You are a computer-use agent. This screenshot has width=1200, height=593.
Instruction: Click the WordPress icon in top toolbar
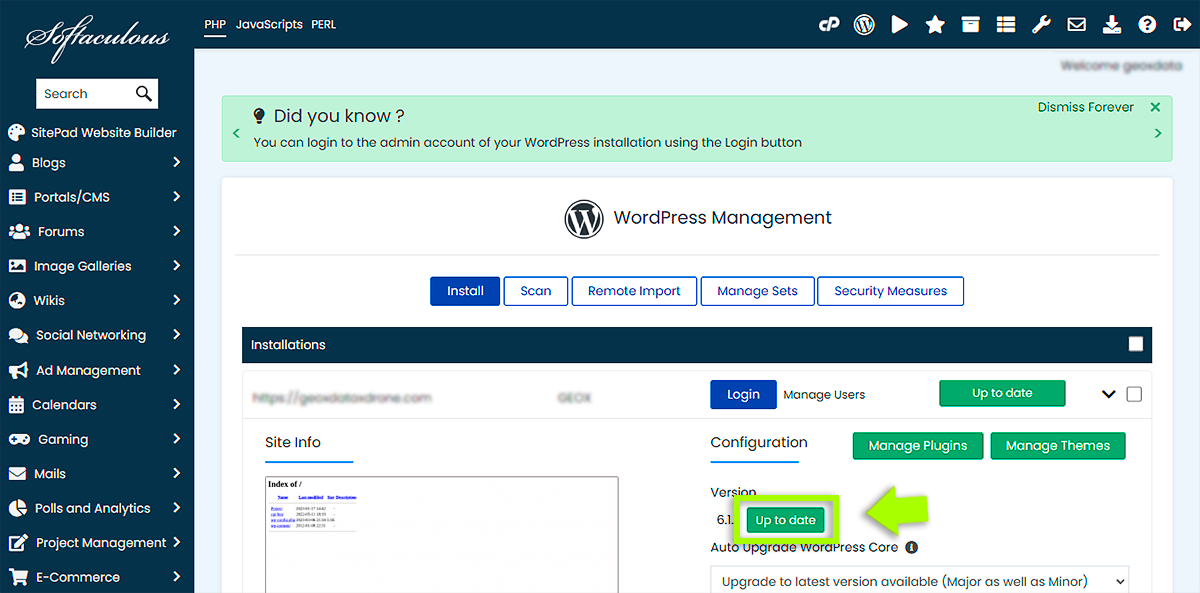864,25
